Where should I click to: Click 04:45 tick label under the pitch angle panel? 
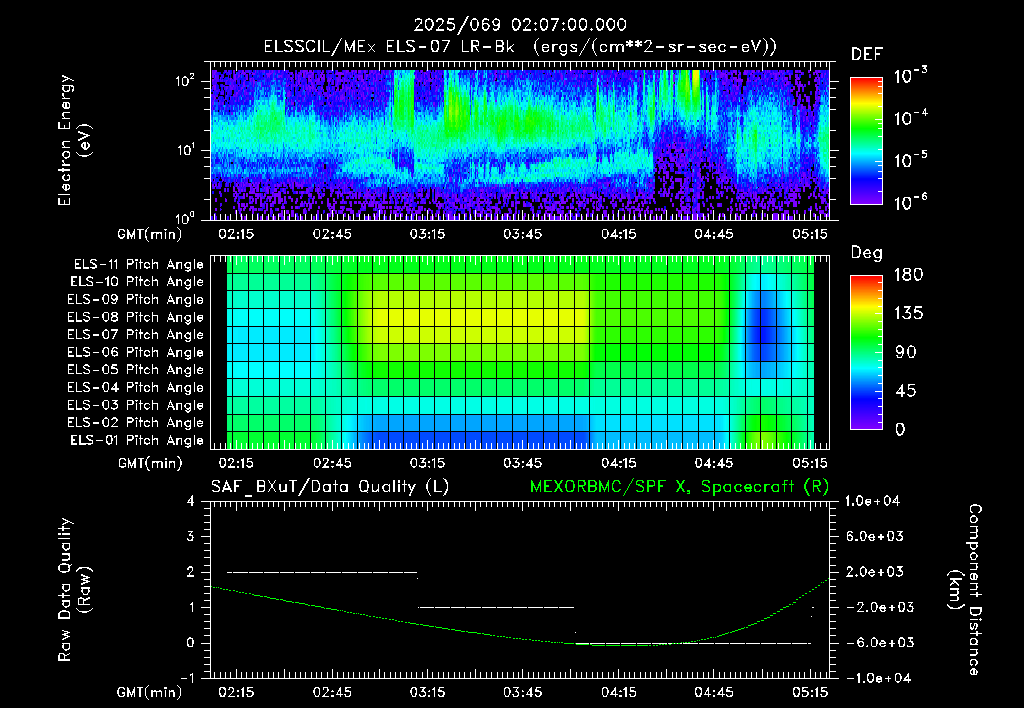[714, 463]
